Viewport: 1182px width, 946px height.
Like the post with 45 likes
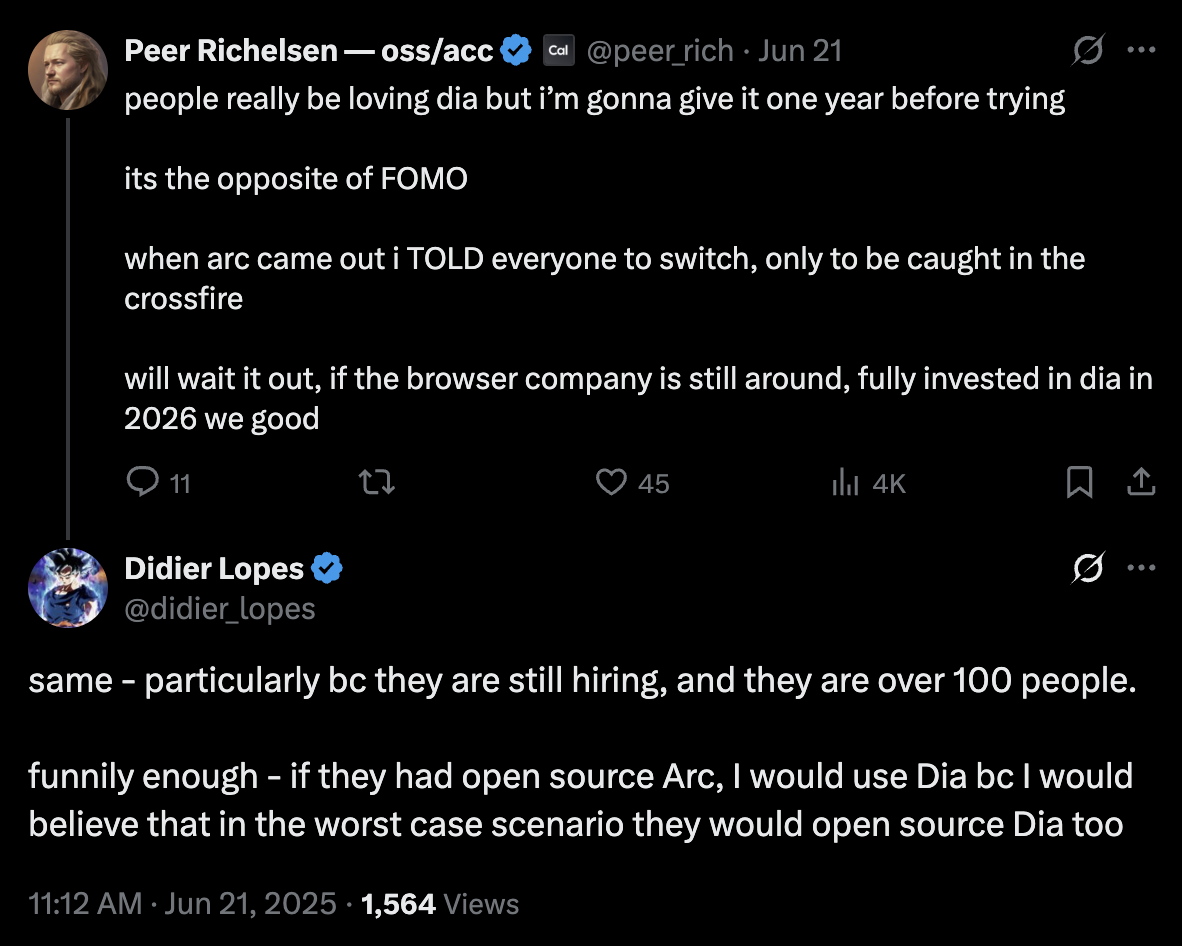[632, 482]
